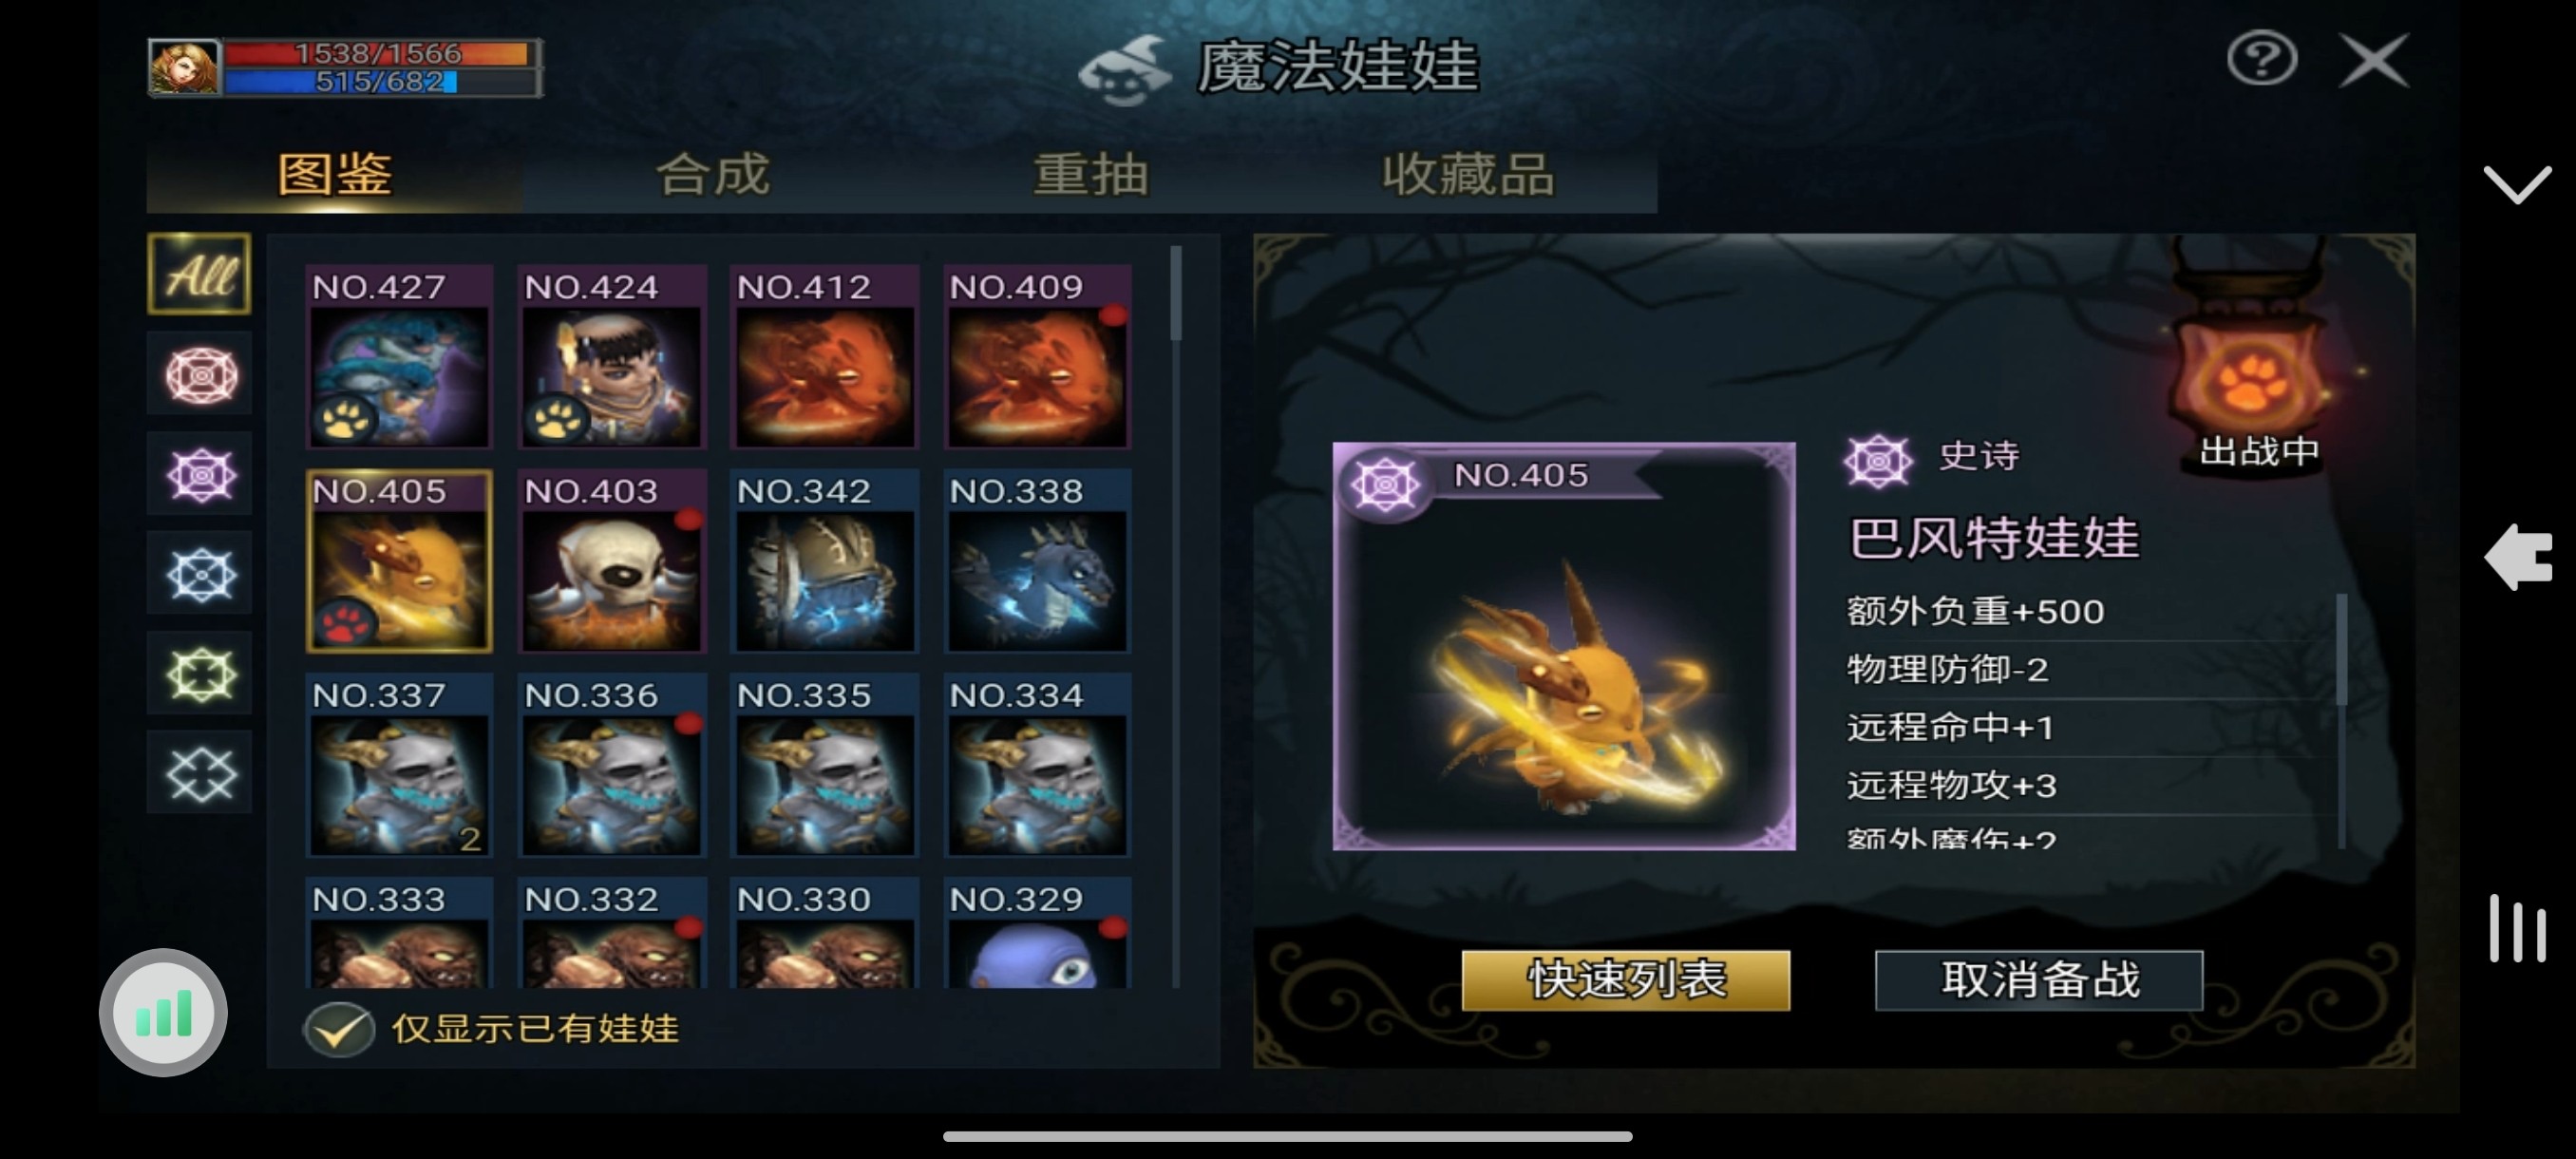Select the purple epic rarity filter

[x=200, y=475]
